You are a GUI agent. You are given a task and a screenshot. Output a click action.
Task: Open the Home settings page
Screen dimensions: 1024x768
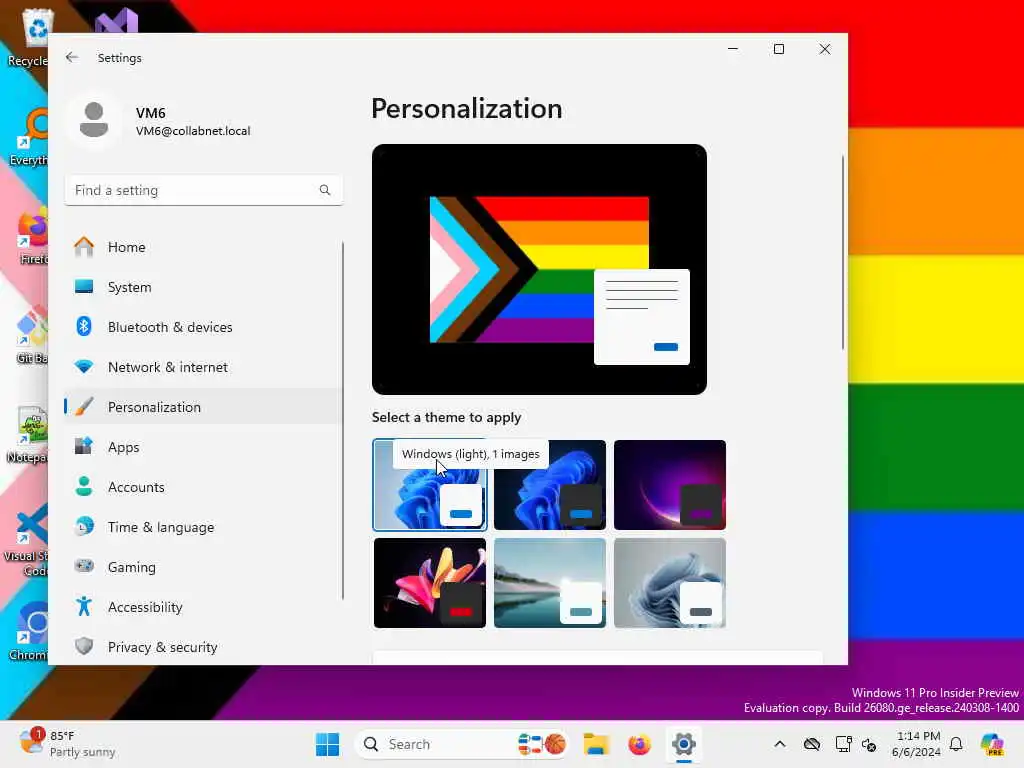coord(204,247)
